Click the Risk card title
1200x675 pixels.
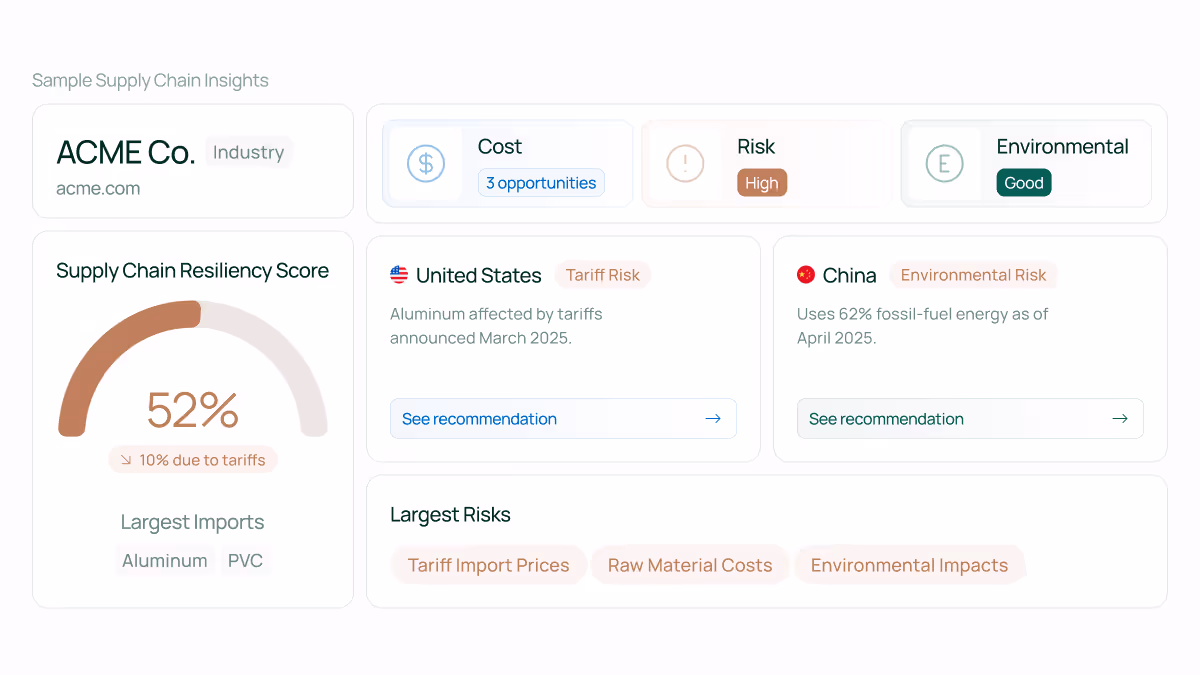pyautogui.click(x=756, y=146)
